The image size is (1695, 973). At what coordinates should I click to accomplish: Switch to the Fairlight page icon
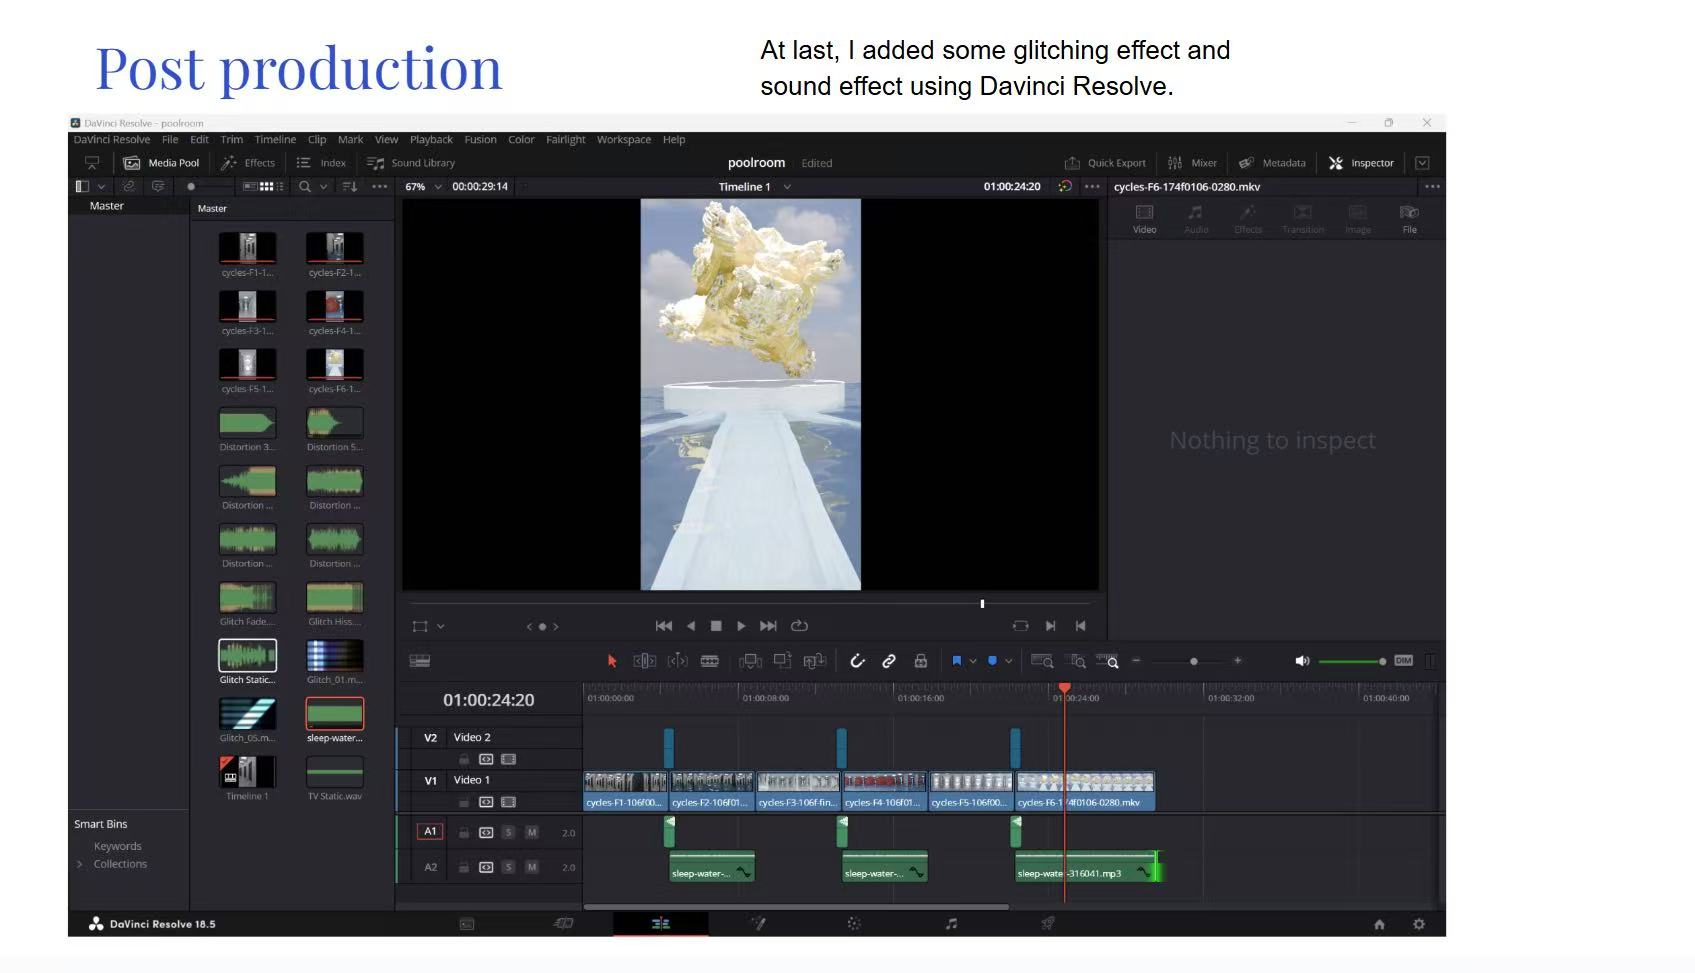[x=951, y=924]
